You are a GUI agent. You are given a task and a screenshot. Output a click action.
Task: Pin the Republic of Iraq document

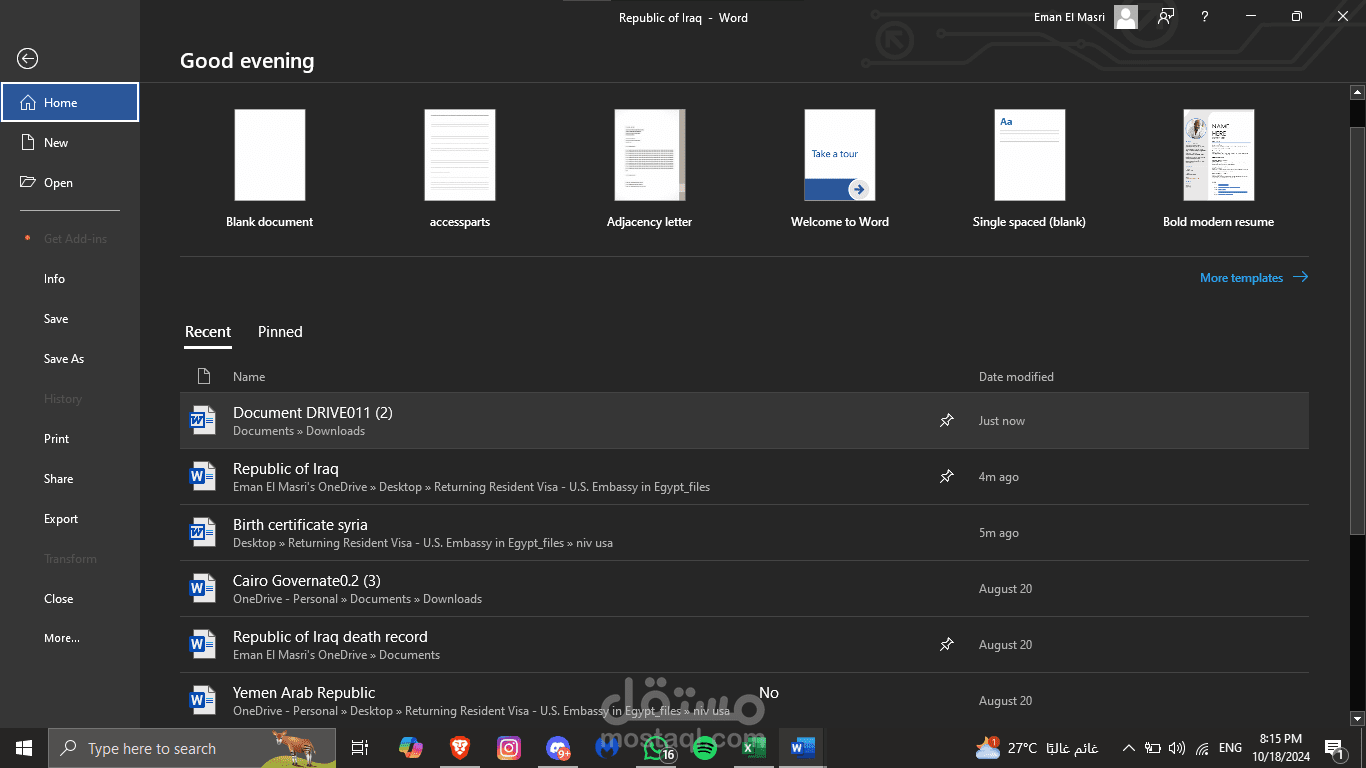pyautogui.click(x=946, y=477)
